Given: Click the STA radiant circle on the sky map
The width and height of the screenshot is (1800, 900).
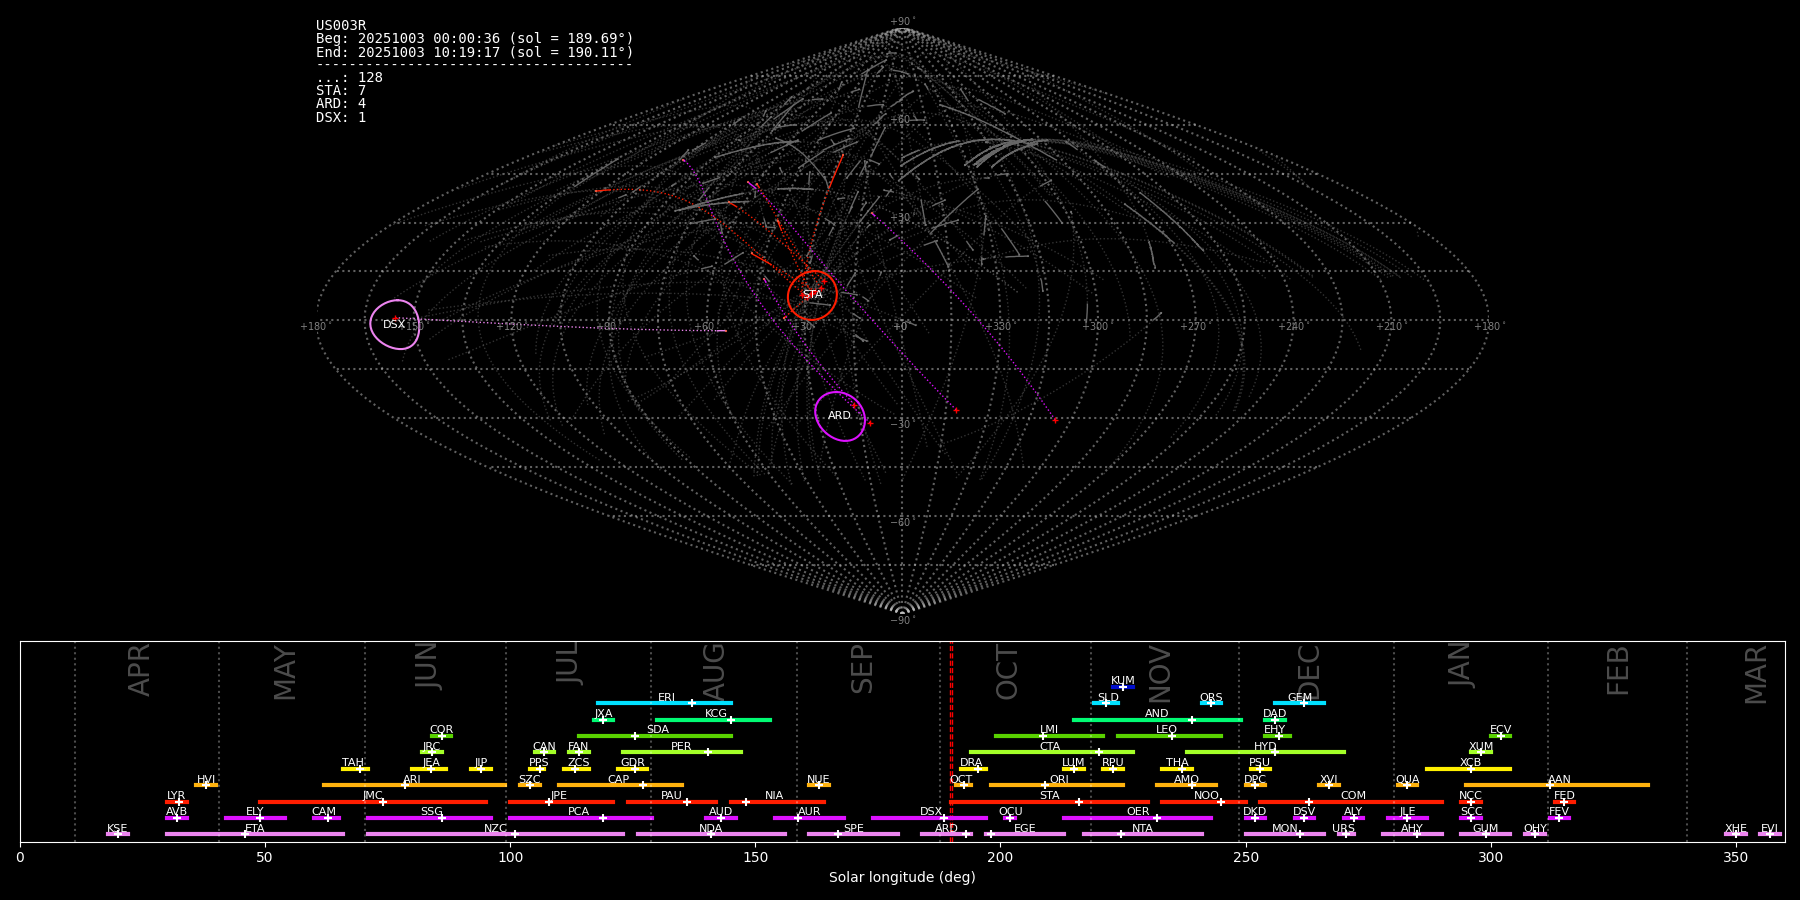Looking at the screenshot, I should coord(812,295).
